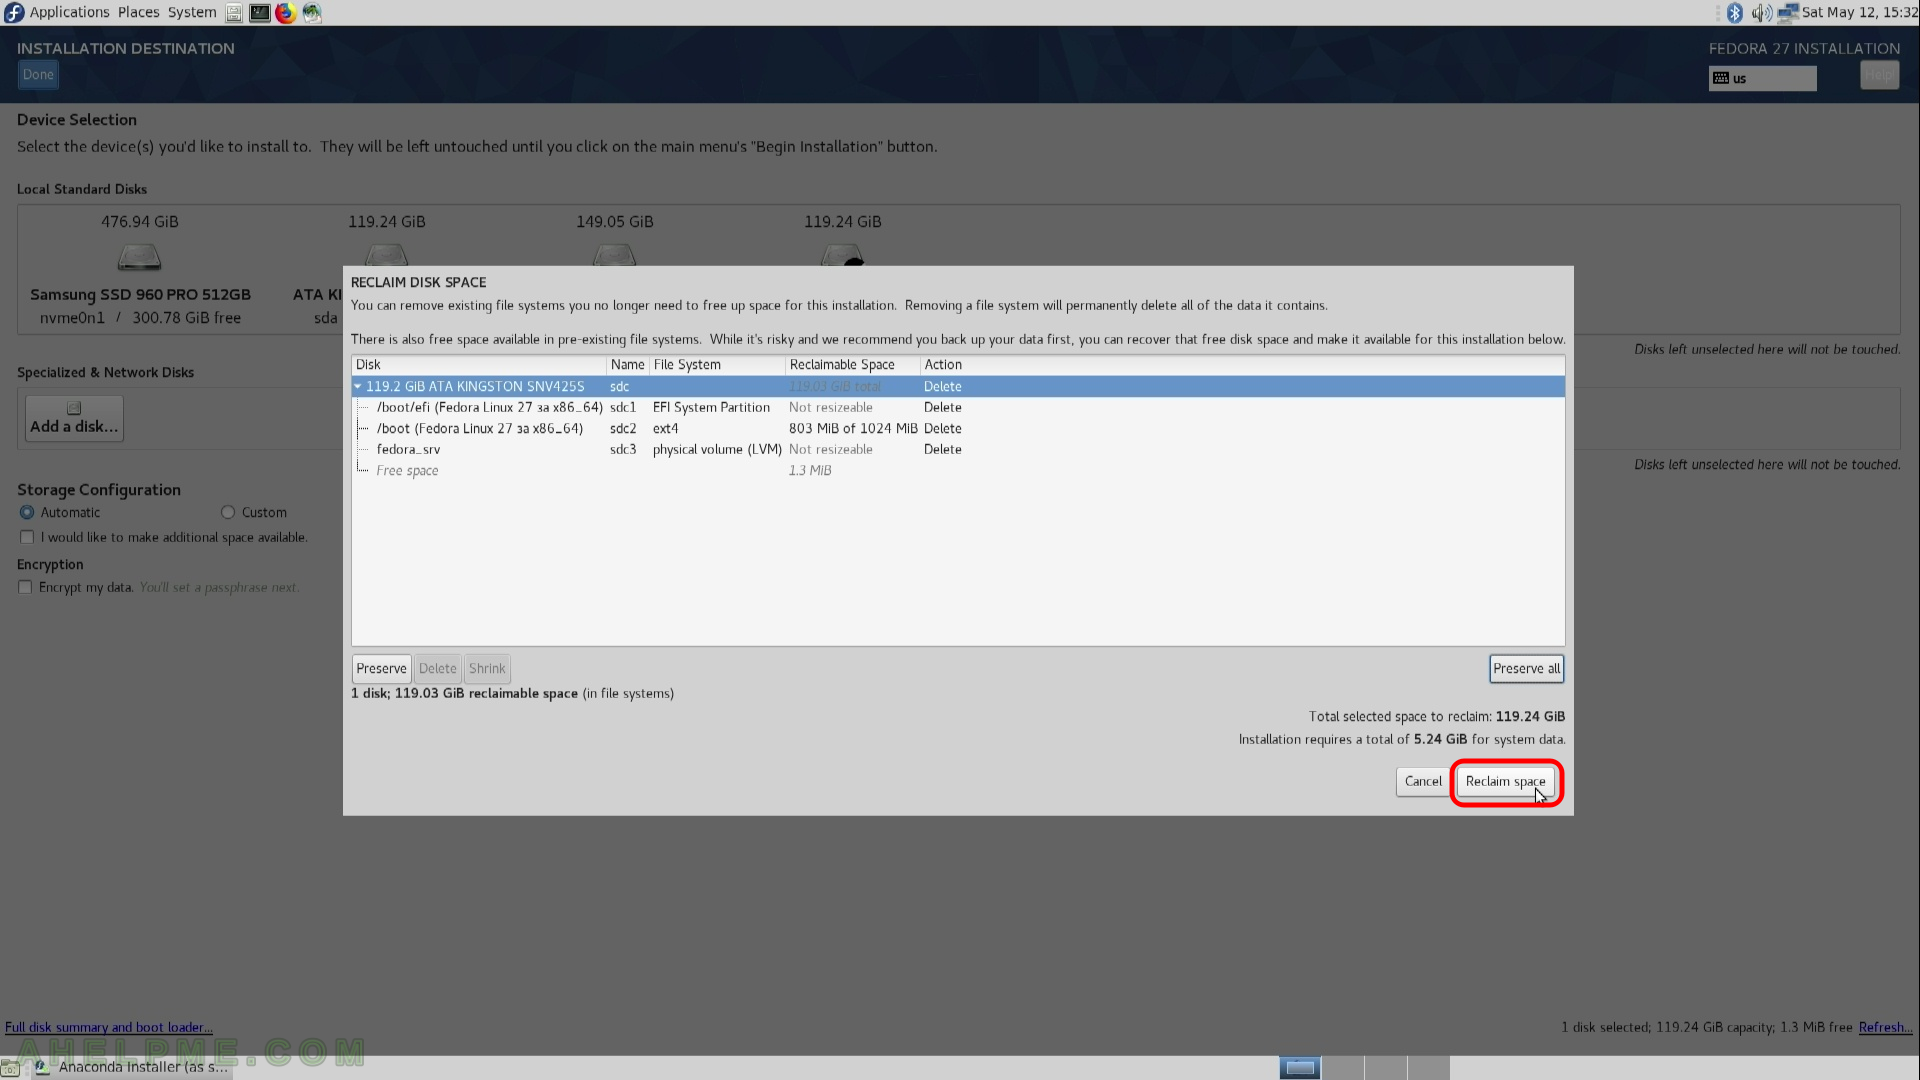Switch to the first workspace
Viewport: 1920px width, 1080px height.
1300,1068
